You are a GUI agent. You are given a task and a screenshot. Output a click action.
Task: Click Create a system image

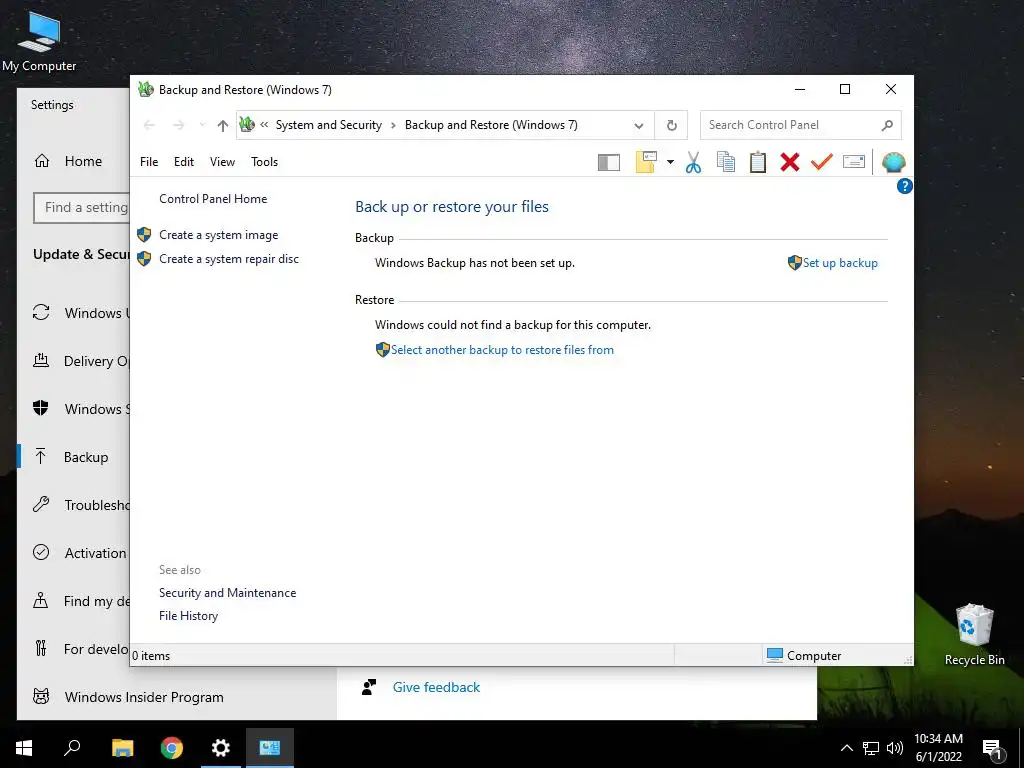click(219, 235)
